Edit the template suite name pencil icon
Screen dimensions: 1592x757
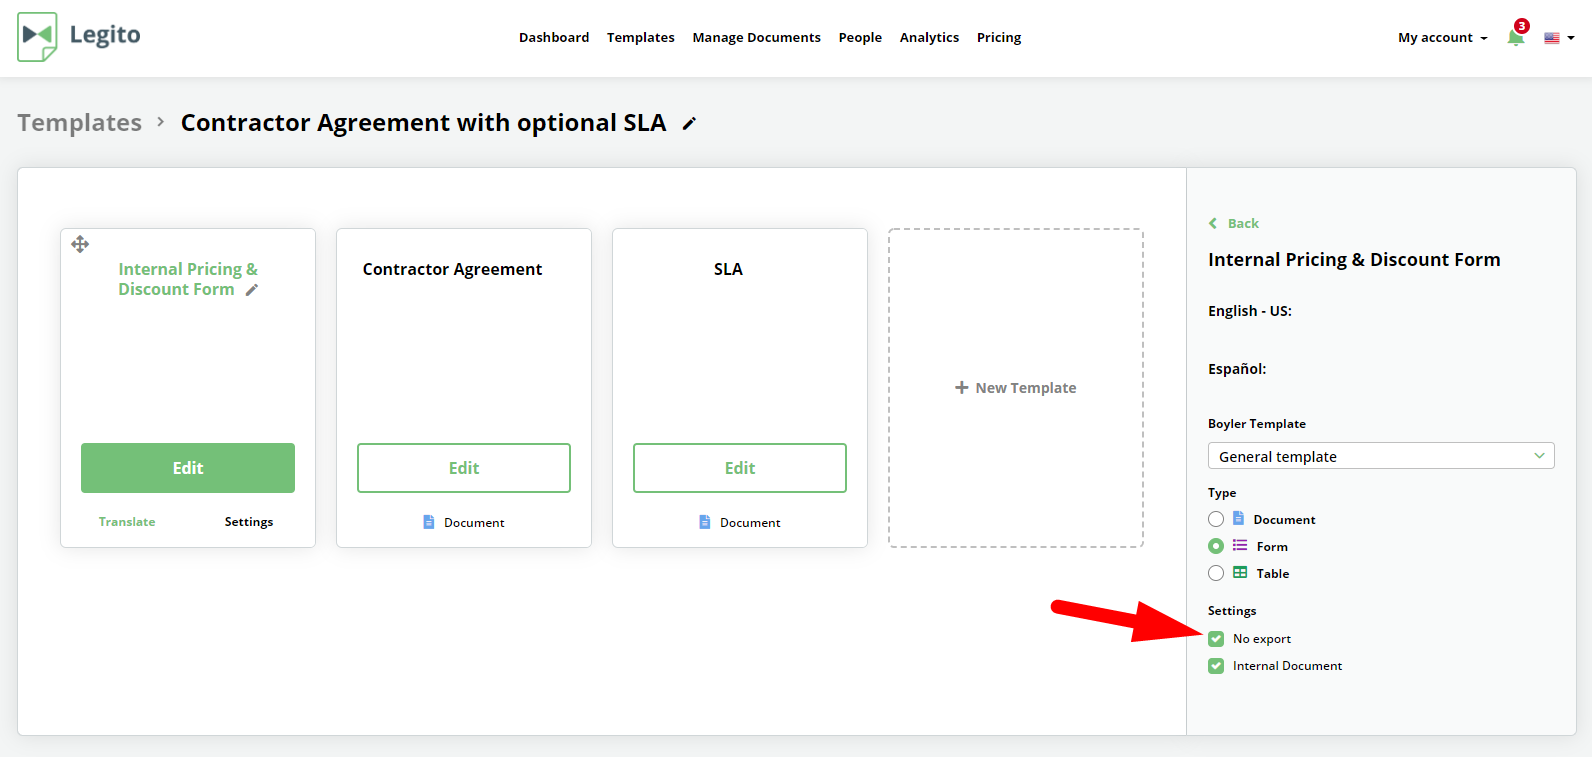click(689, 124)
